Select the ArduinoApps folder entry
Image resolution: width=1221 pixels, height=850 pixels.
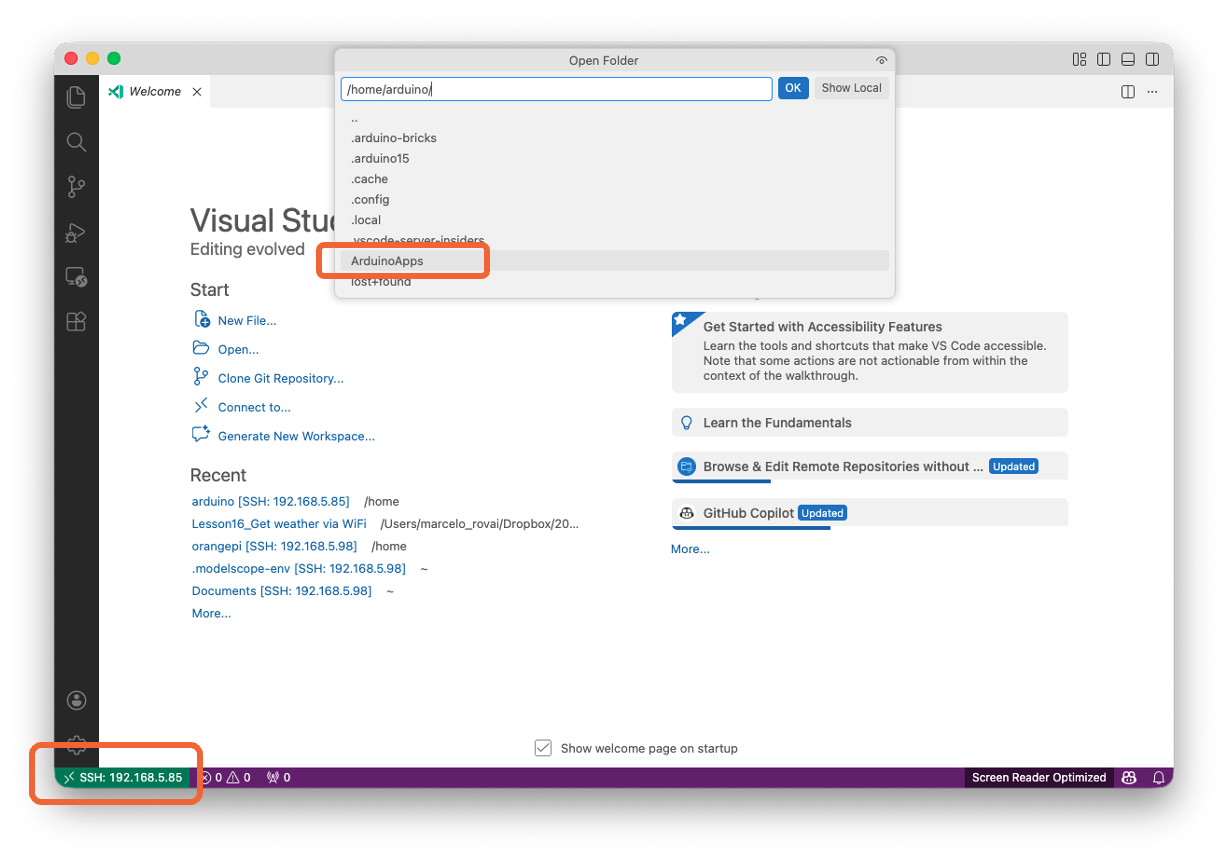point(614,261)
